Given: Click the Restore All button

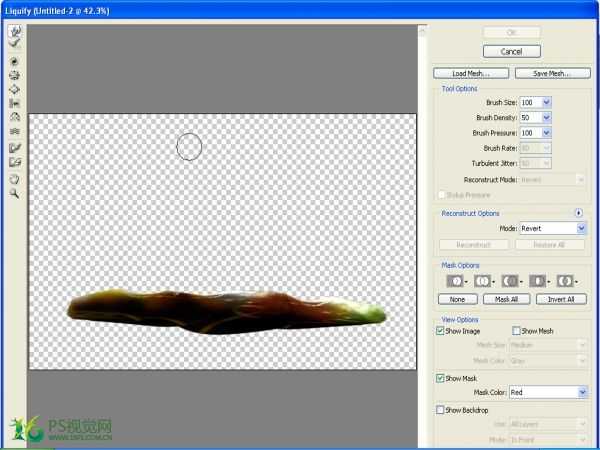Looking at the screenshot, I should [549, 245].
